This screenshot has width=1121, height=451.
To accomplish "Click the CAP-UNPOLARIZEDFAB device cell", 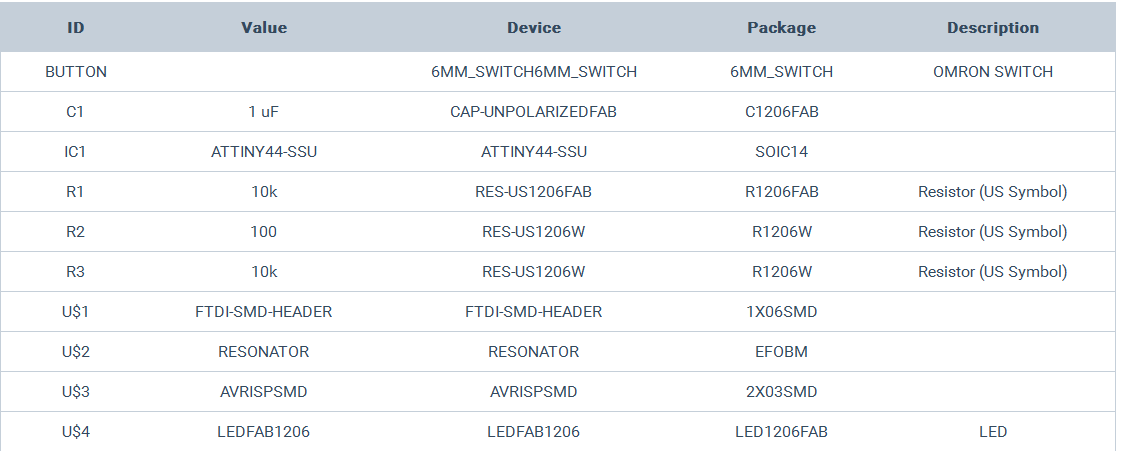I will pyautogui.click(x=534, y=112).
